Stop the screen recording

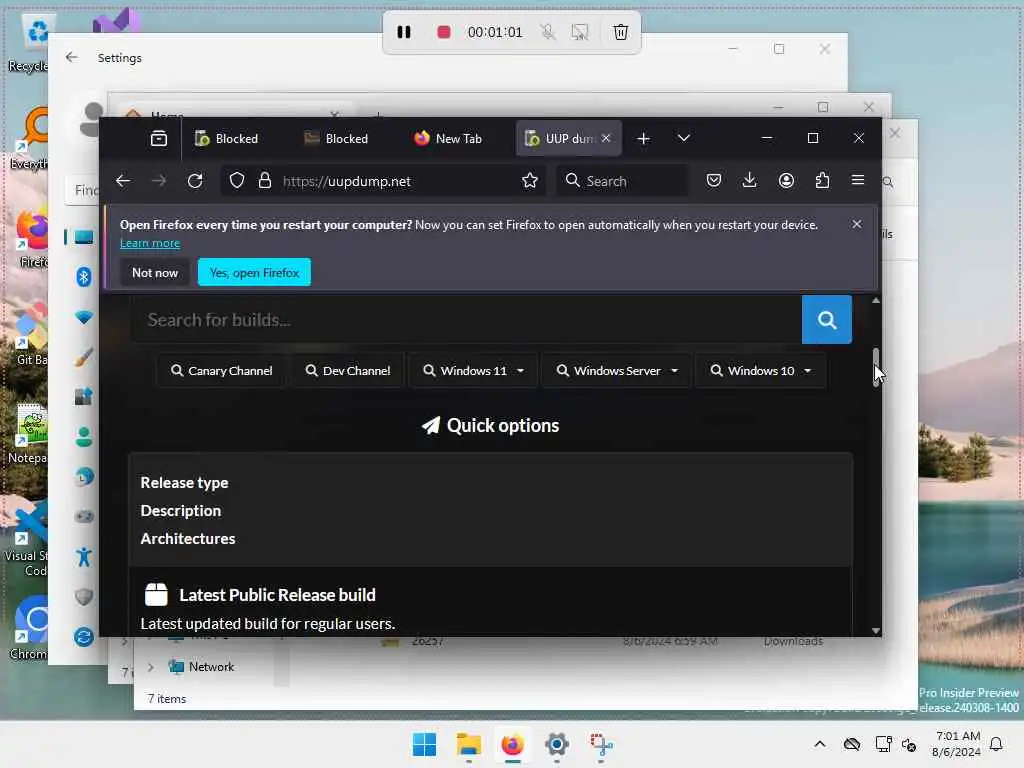click(443, 32)
